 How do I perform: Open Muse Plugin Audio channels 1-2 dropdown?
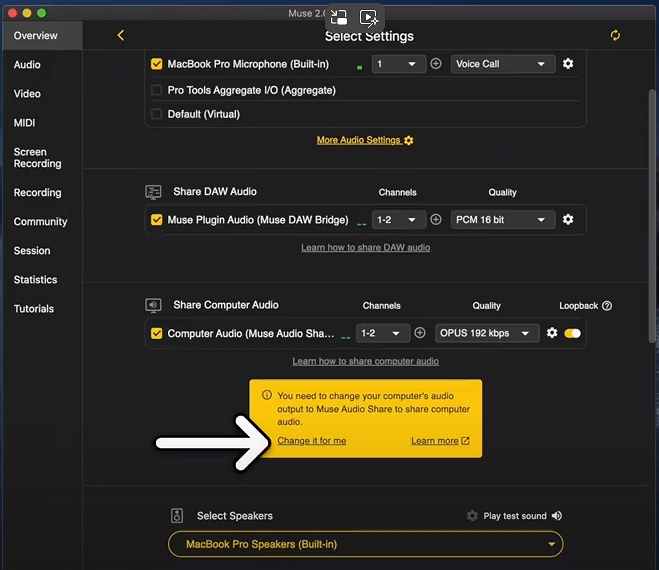click(398, 219)
